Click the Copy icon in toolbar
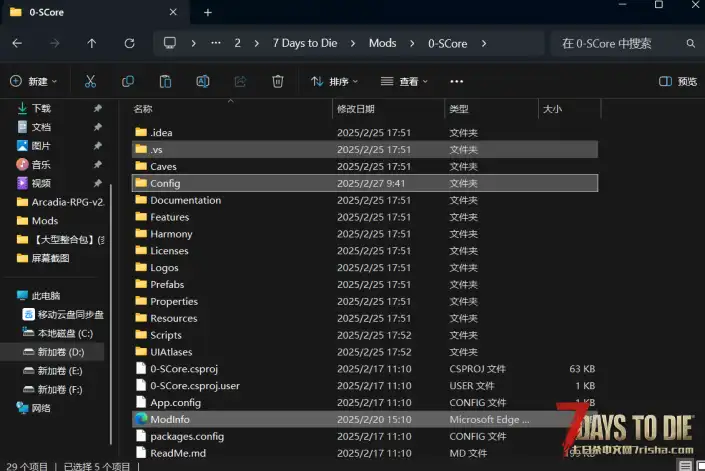The height and width of the screenshot is (471, 705). [128, 81]
